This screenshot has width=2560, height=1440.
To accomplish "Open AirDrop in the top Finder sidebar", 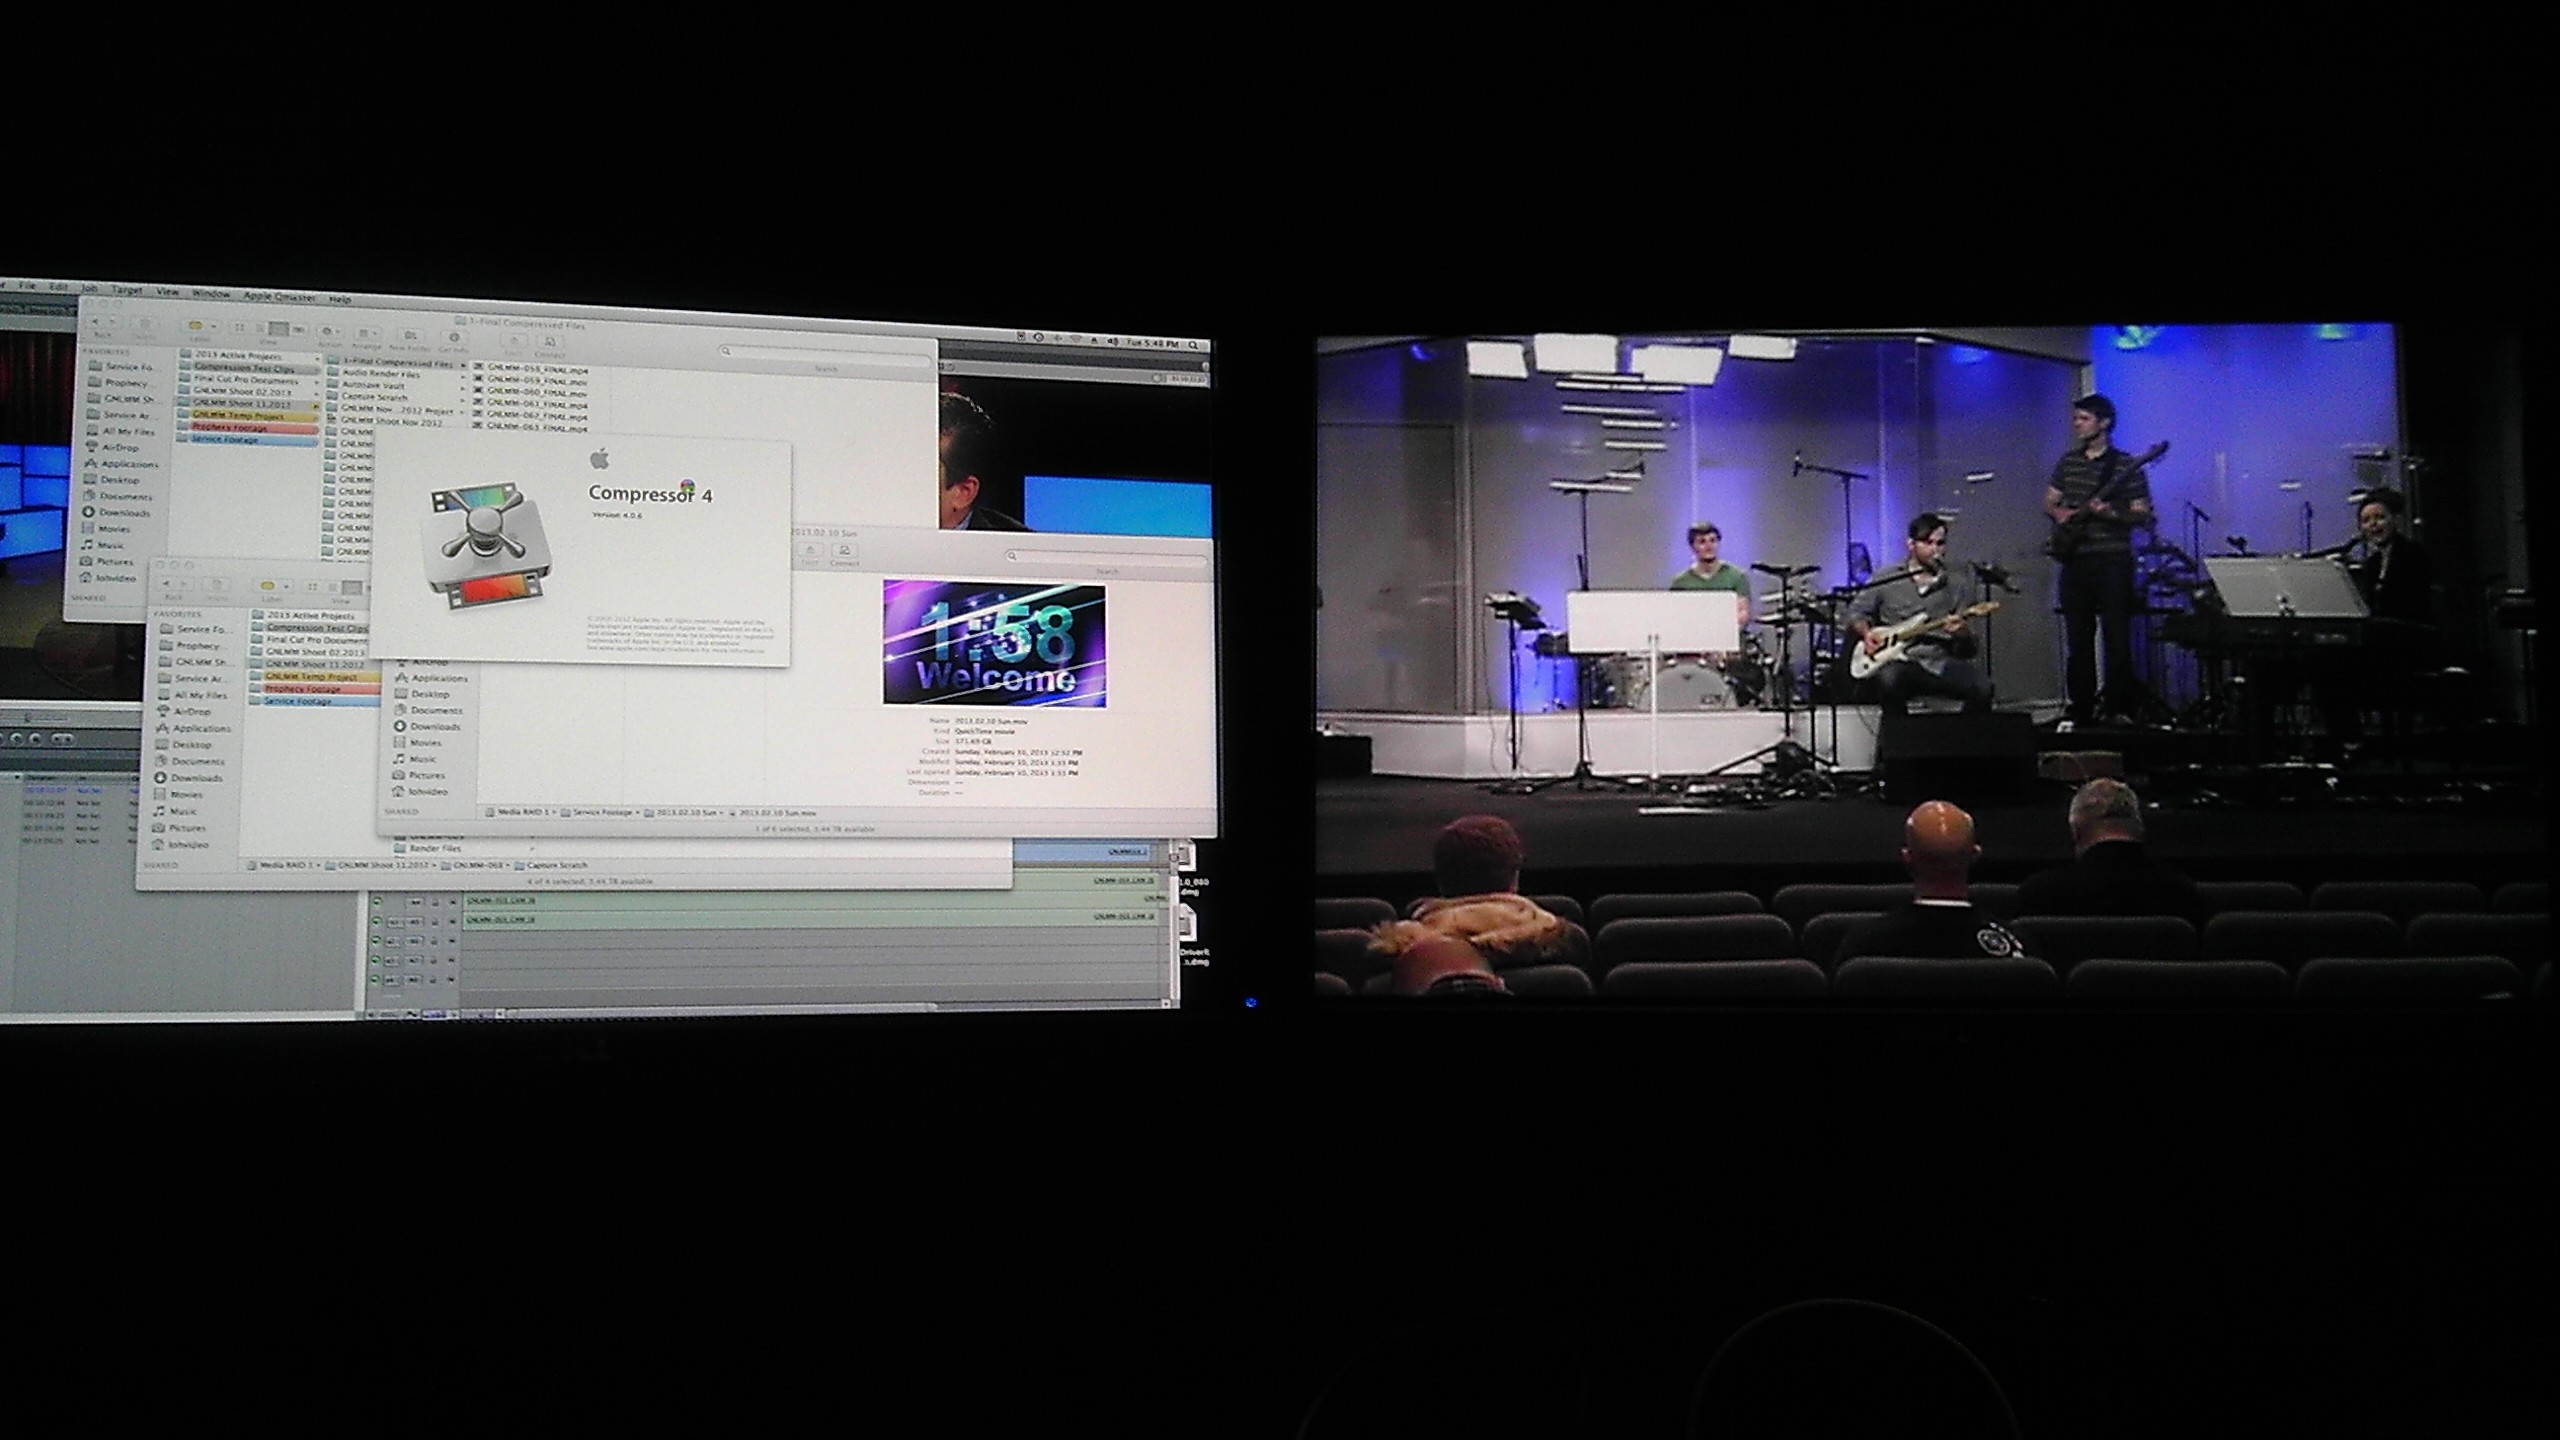I will click(120, 448).
